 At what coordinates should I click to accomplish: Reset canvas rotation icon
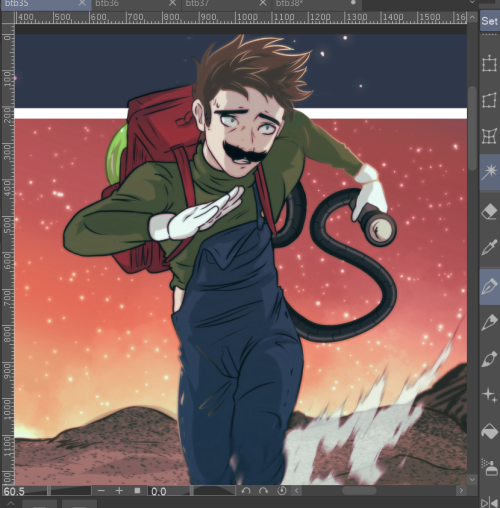tap(282, 491)
